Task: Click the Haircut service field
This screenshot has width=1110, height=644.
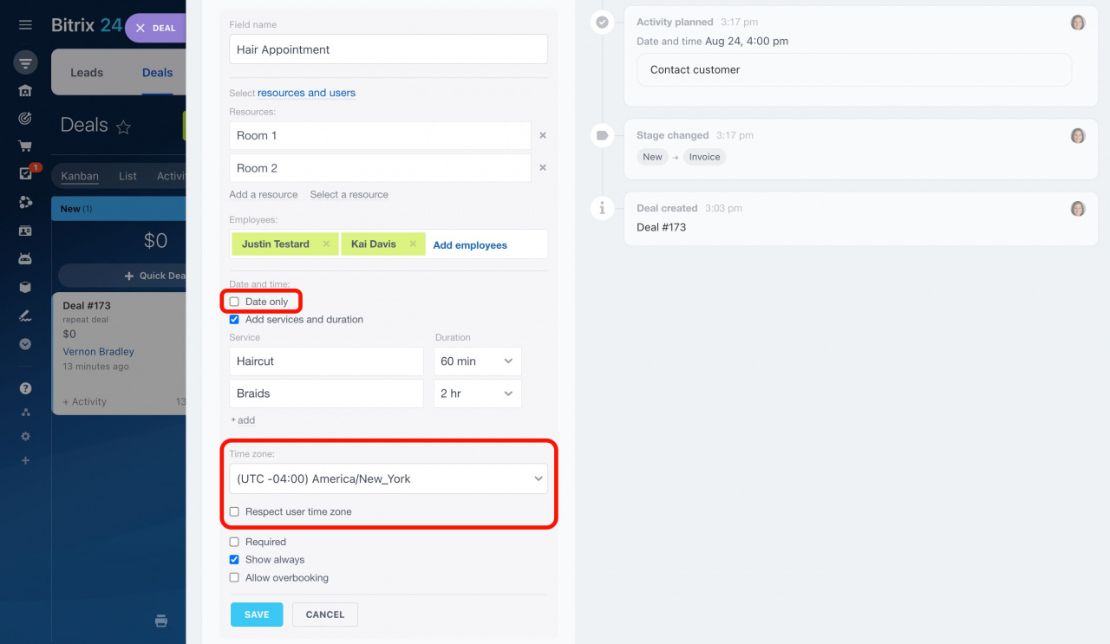Action: [326, 361]
